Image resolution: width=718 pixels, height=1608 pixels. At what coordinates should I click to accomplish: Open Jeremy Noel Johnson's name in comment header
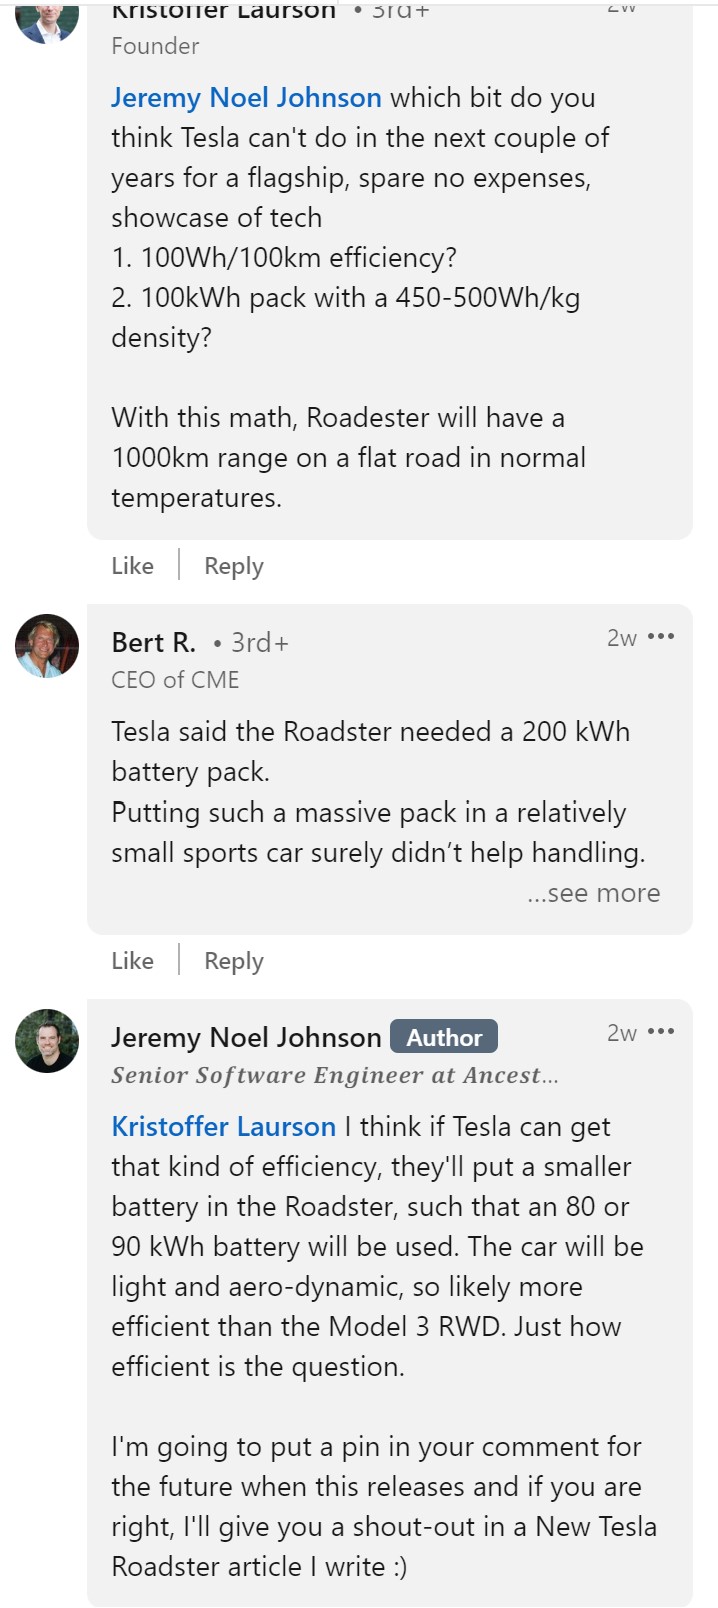[x=247, y=1037]
